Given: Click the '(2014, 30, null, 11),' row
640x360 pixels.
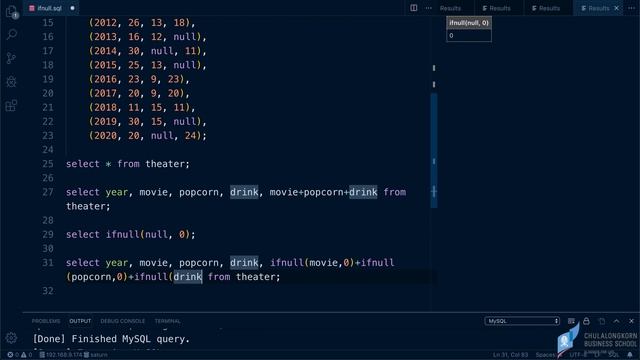Looking at the screenshot, I should pos(148,51).
